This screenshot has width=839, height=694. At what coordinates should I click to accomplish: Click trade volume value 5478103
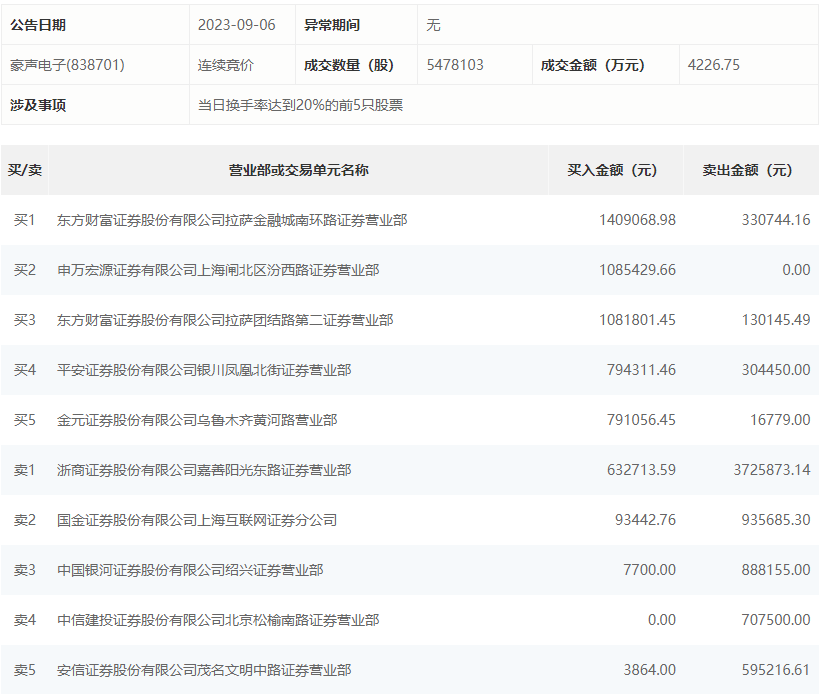point(455,65)
